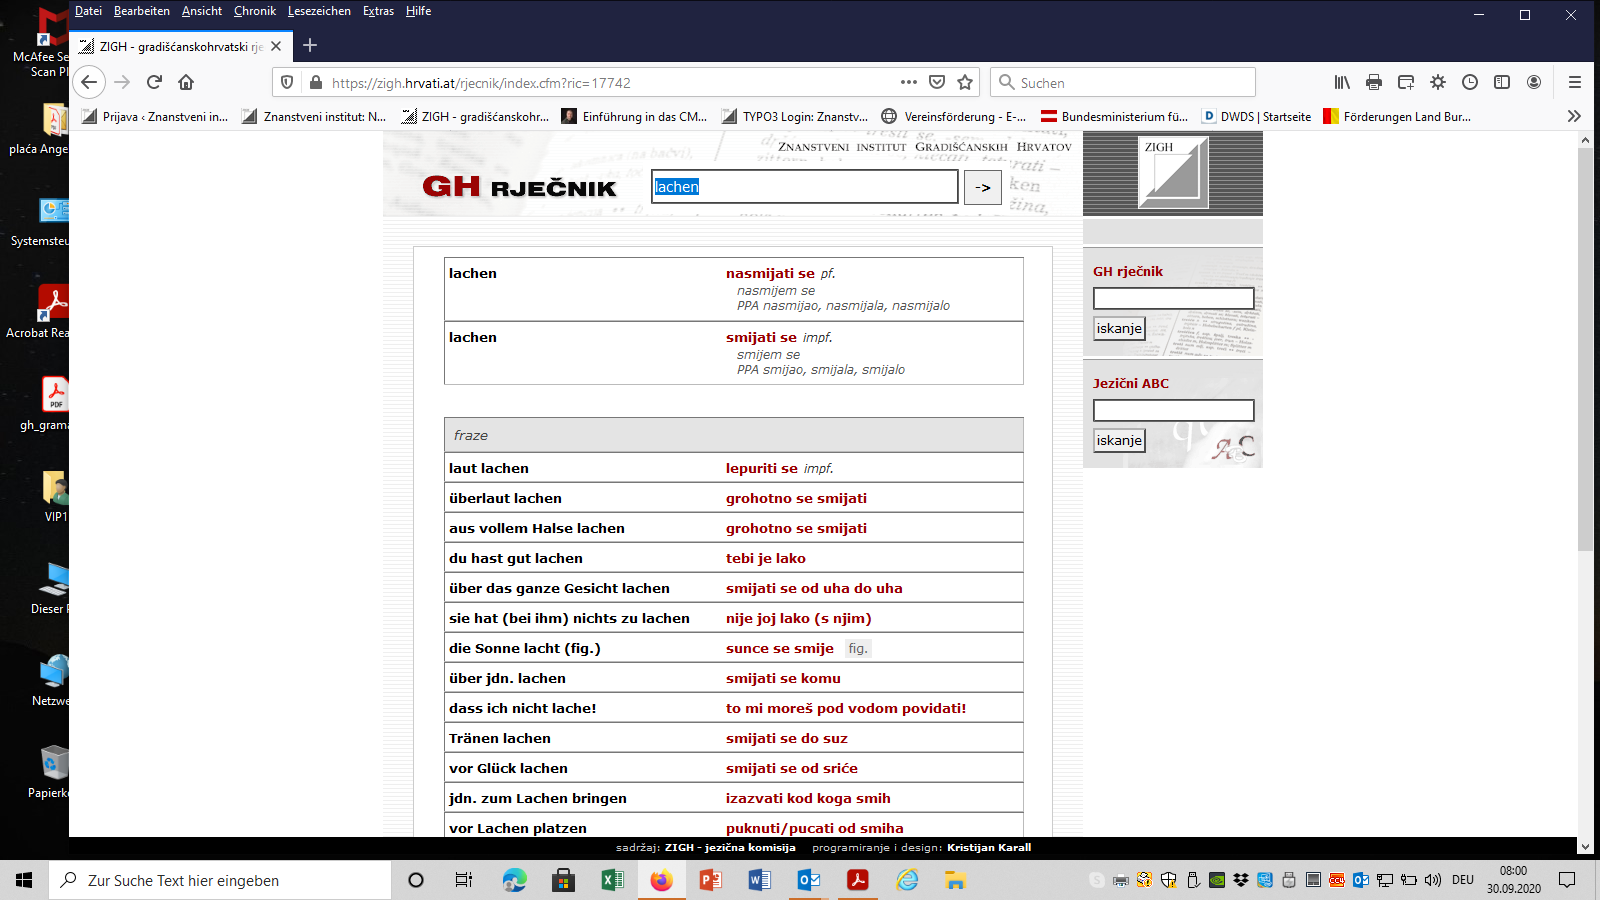Show the browsing history clock icon
The image size is (1600, 900).
click(1470, 82)
